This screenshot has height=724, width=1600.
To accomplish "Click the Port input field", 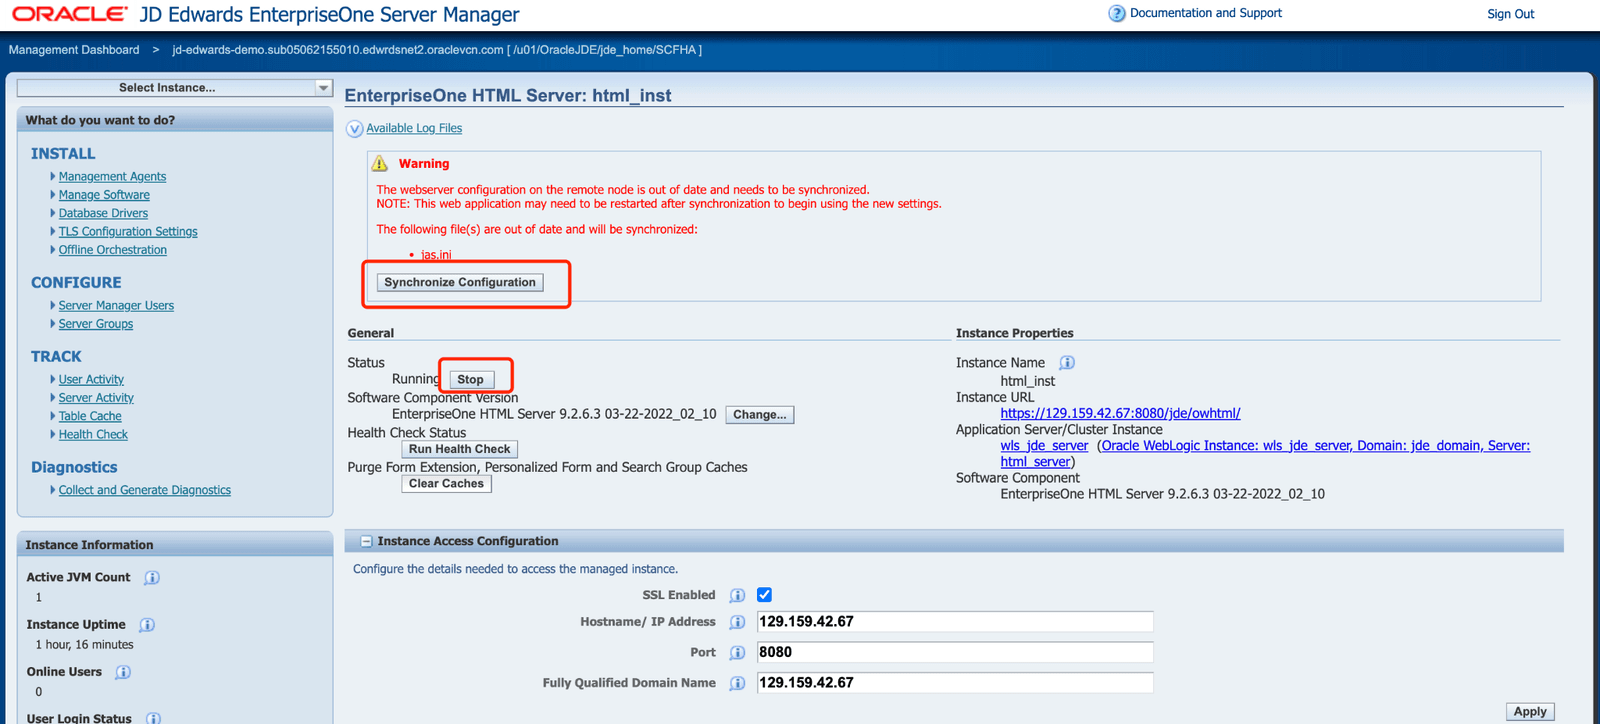I will tap(955, 652).
